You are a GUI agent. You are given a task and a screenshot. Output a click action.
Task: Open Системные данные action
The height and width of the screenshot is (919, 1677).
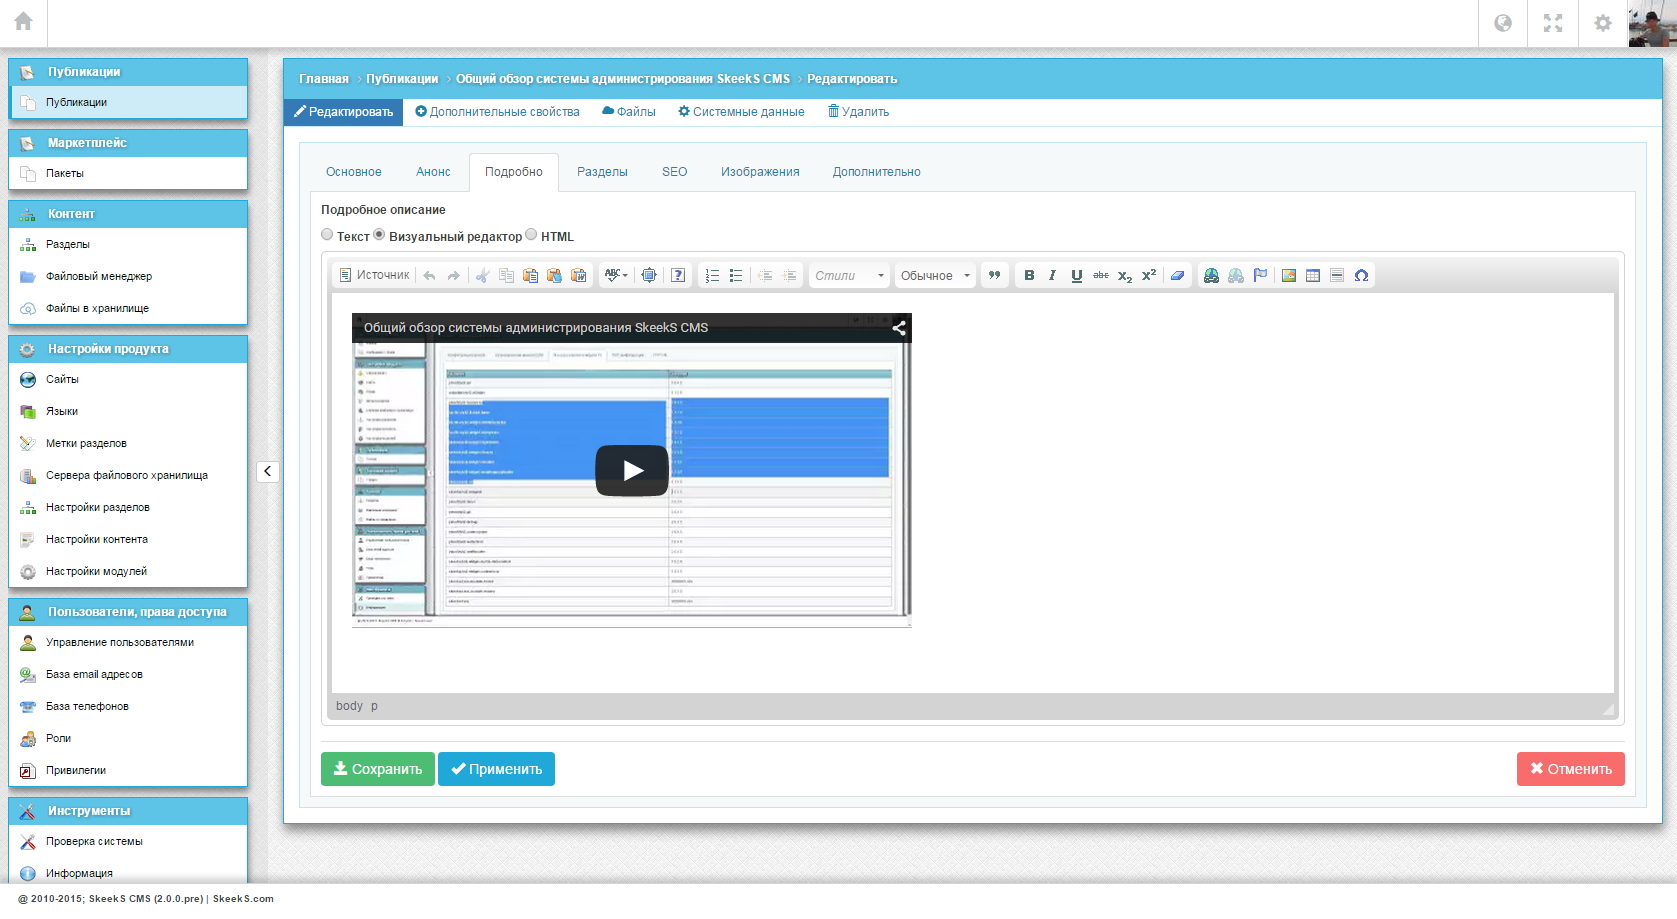click(x=741, y=112)
